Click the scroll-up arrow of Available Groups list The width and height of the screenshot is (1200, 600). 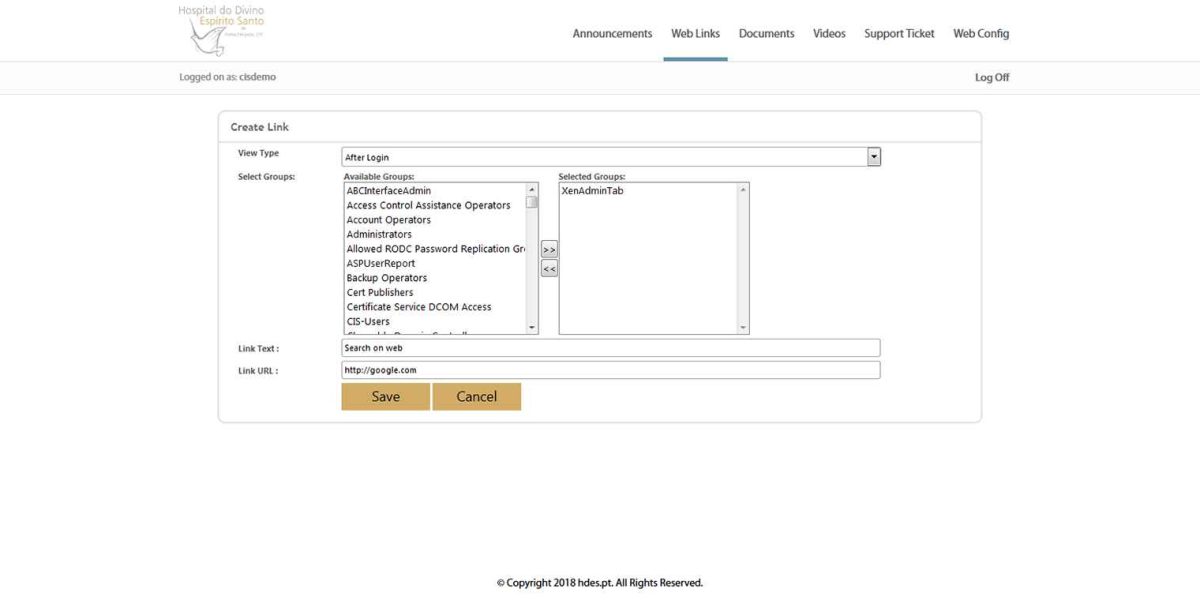(531, 188)
